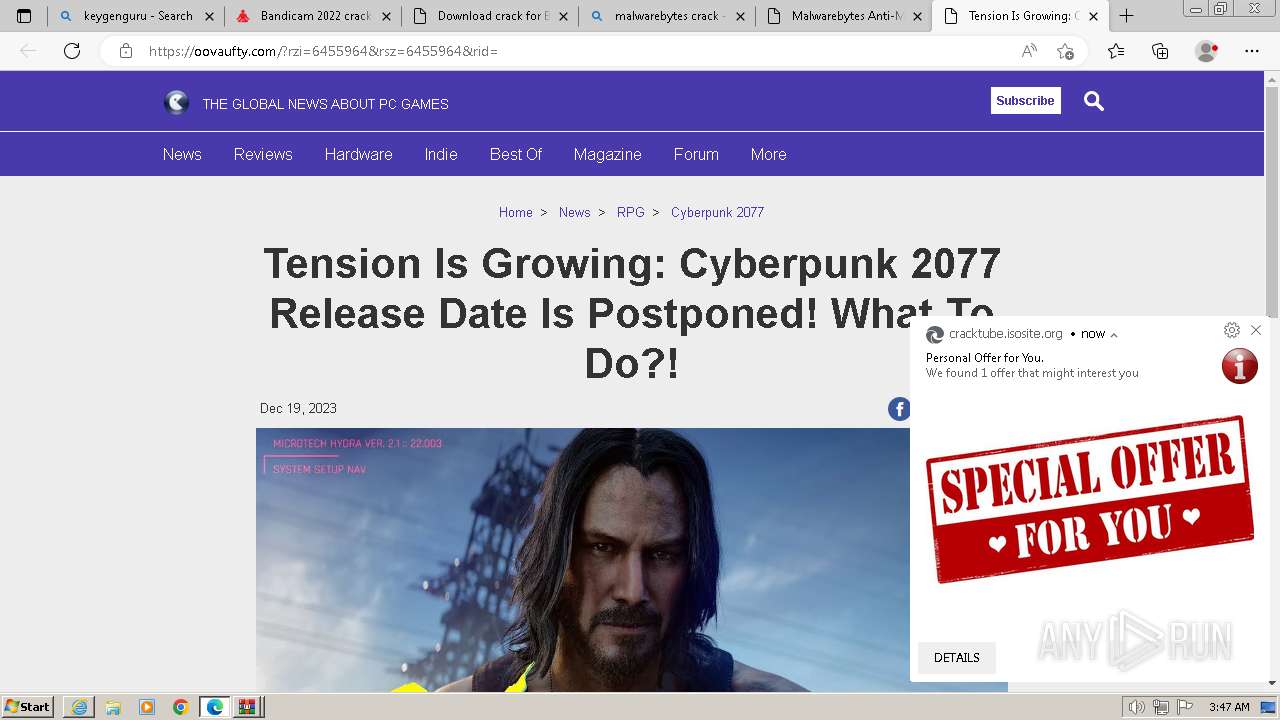This screenshot has width=1280, height=720.
Task: Switch to keygenguru - Search tab
Action: (x=138, y=16)
